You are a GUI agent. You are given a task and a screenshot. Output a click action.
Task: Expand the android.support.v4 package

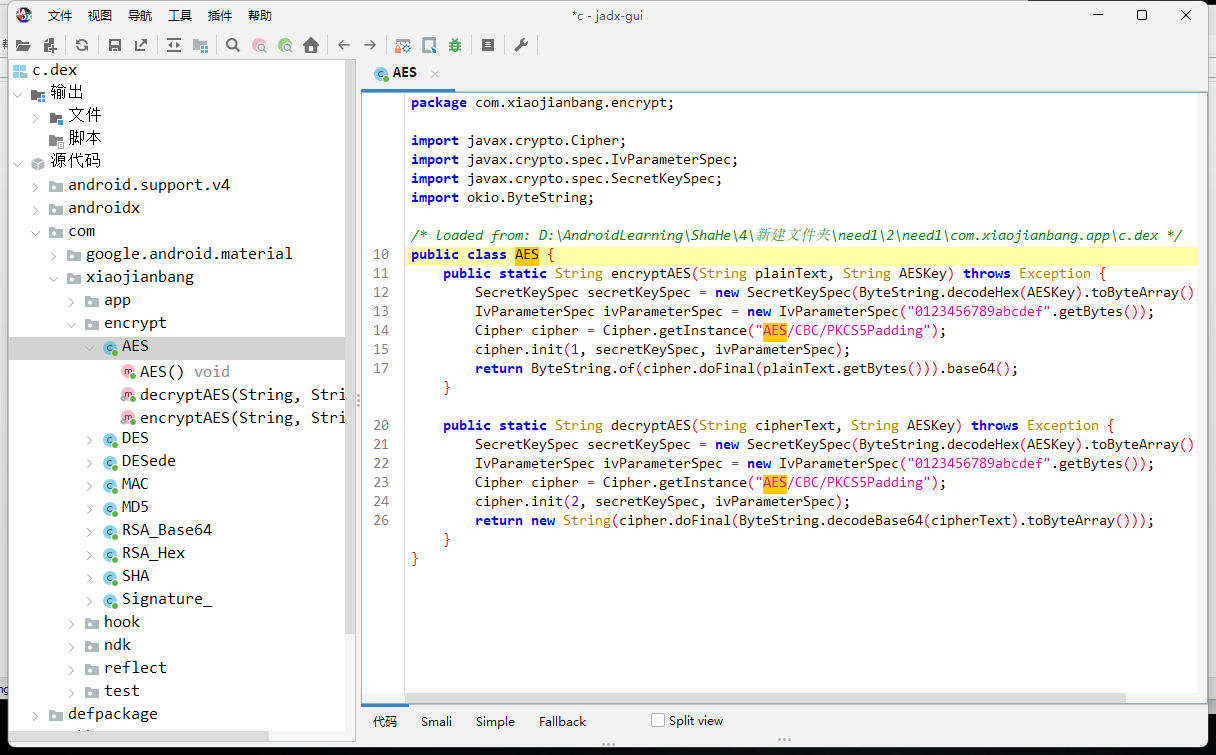[x=36, y=186]
